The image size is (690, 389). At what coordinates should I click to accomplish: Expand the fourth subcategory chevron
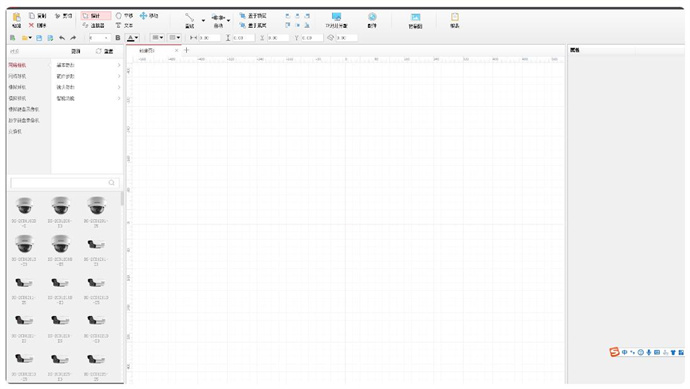[119, 98]
